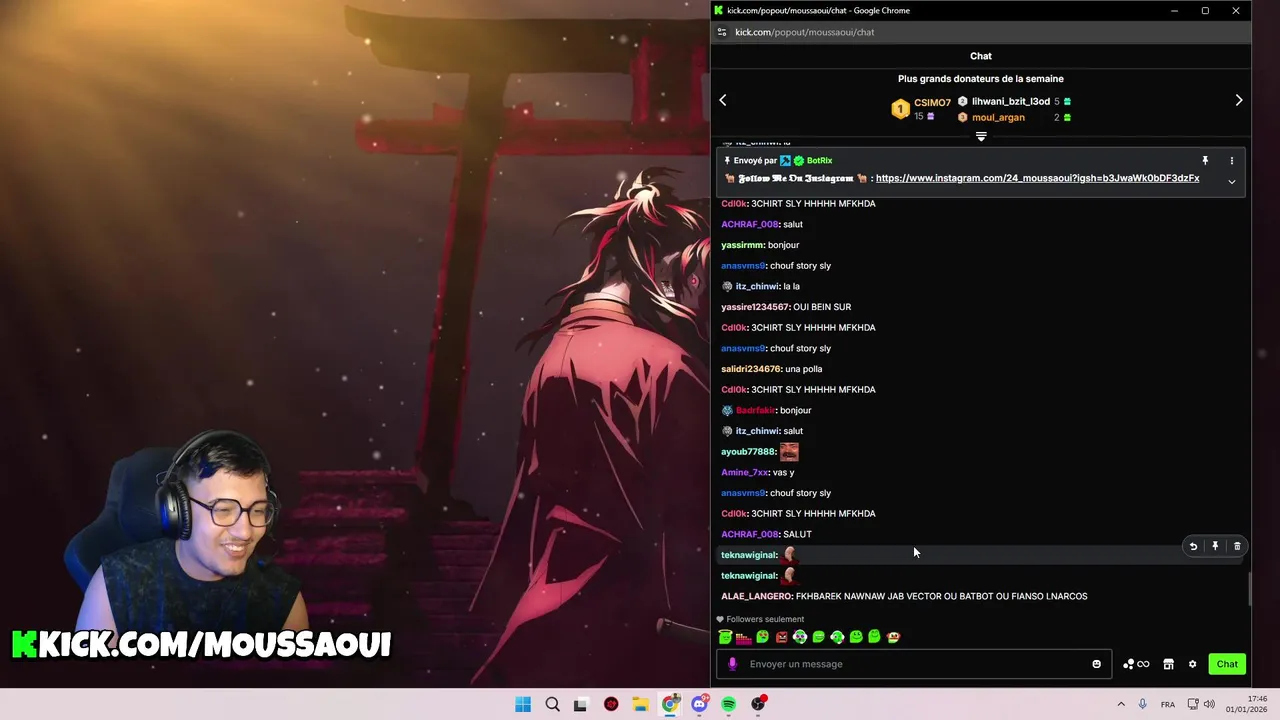Open Spotify from the taskbar
The width and height of the screenshot is (1280, 720).
tap(729, 704)
